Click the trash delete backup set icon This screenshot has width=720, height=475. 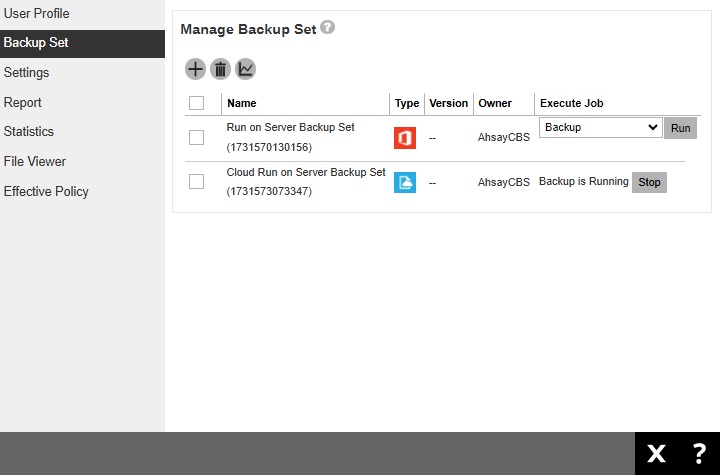click(220, 69)
